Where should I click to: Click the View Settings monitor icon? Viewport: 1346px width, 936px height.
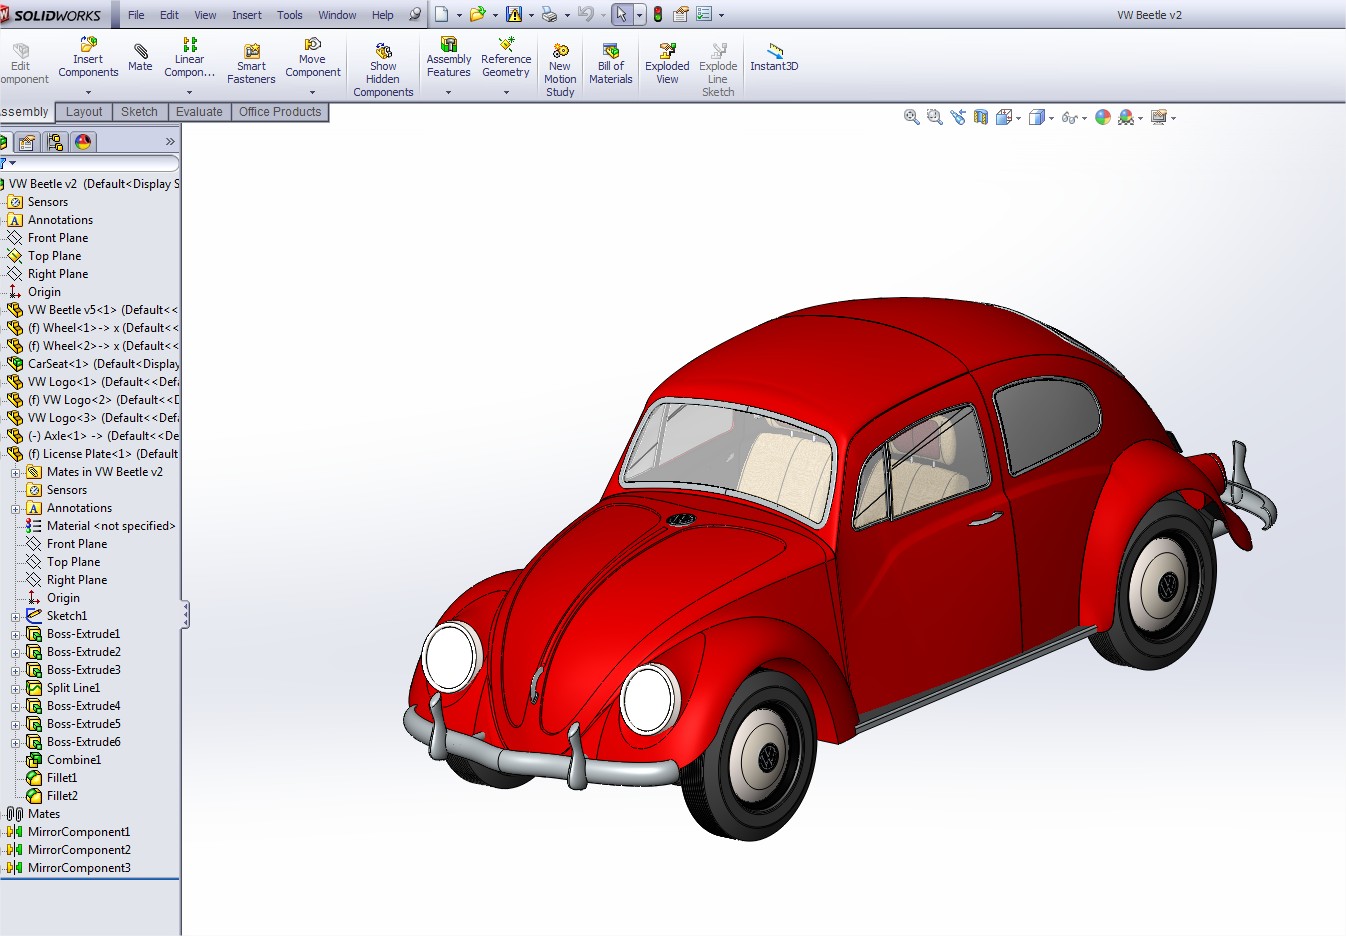(1159, 117)
